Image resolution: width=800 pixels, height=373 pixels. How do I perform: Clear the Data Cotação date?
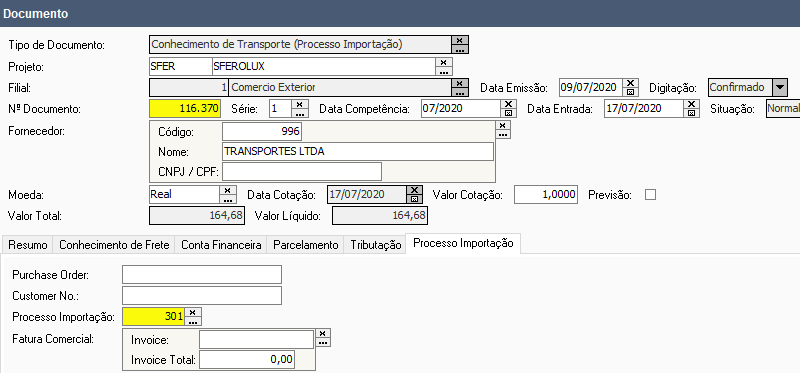(414, 190)
